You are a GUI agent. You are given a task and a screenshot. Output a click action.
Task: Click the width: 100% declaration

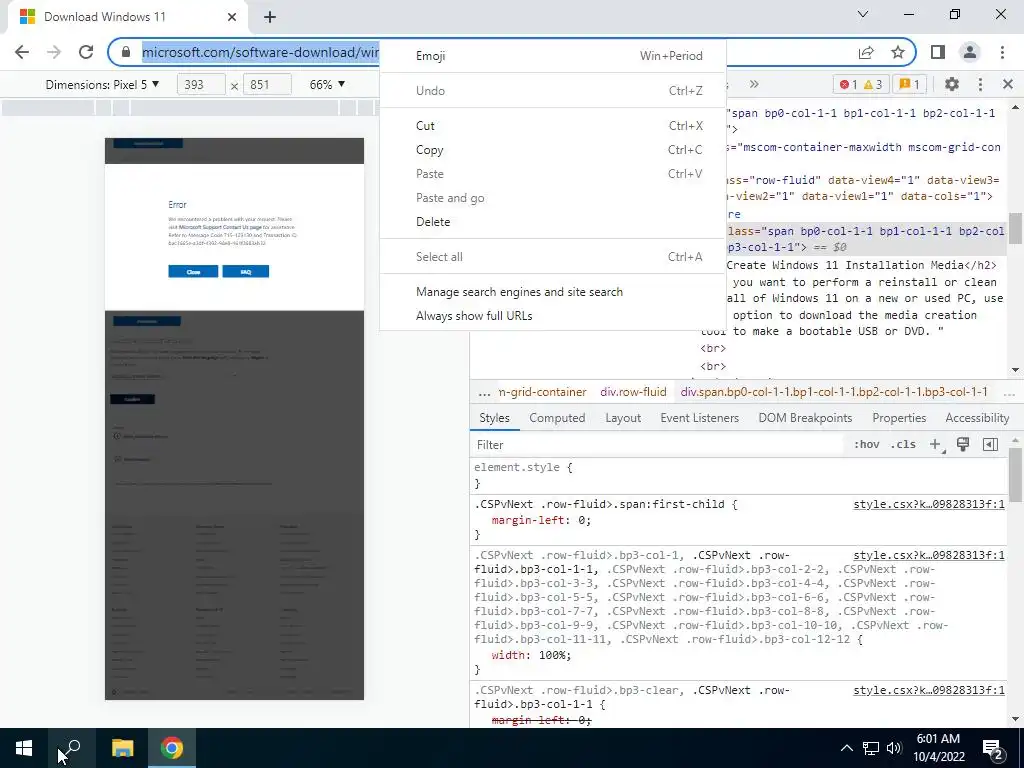531,655
